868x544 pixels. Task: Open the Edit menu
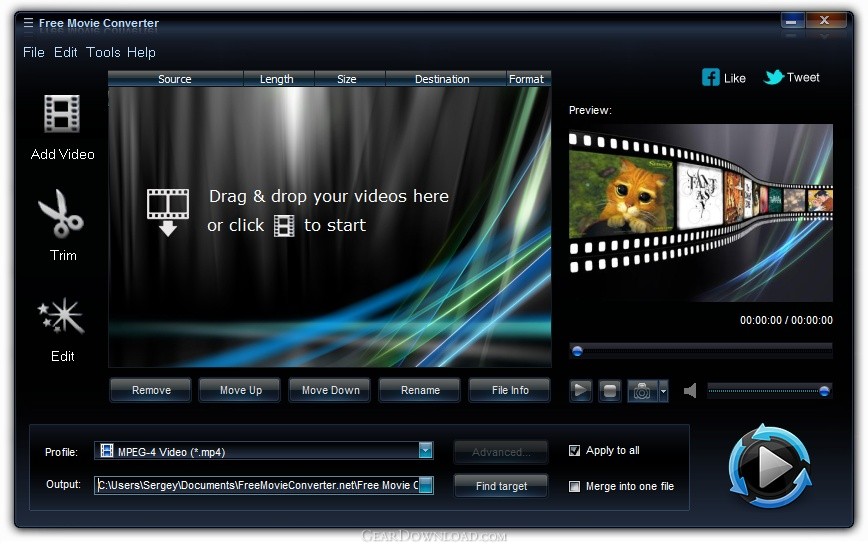[x=65, y=52]
